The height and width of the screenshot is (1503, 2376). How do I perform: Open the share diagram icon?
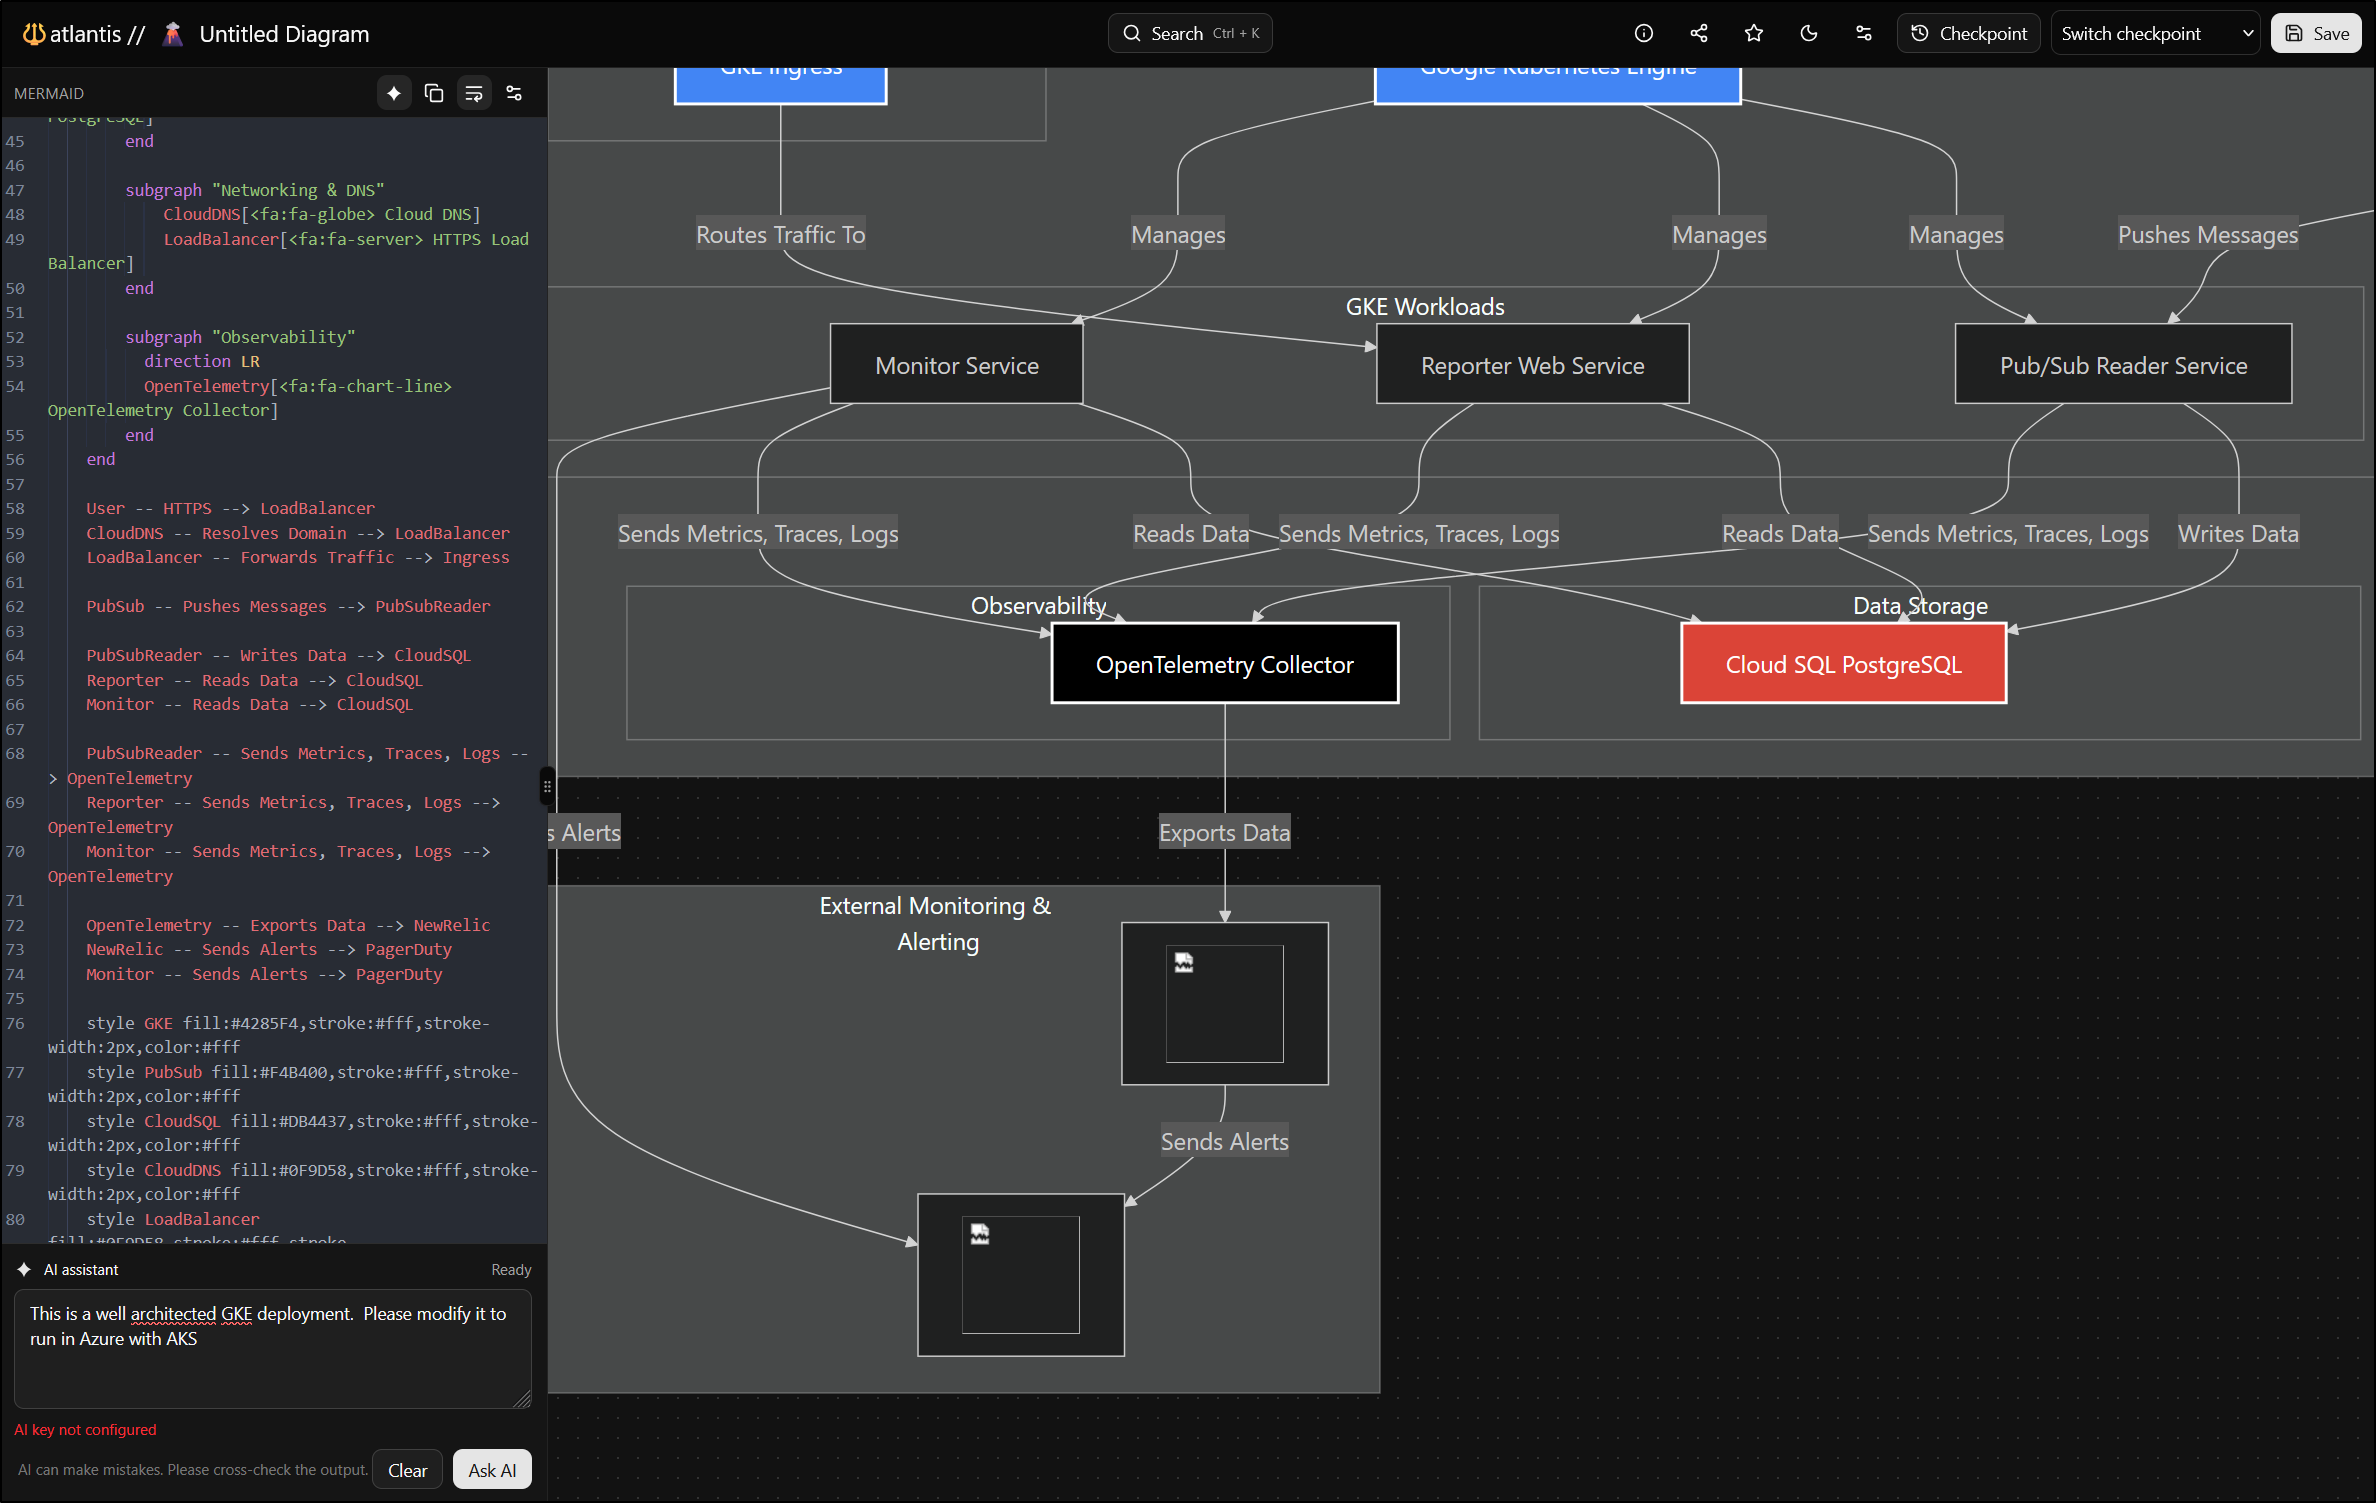(1698, 33)
